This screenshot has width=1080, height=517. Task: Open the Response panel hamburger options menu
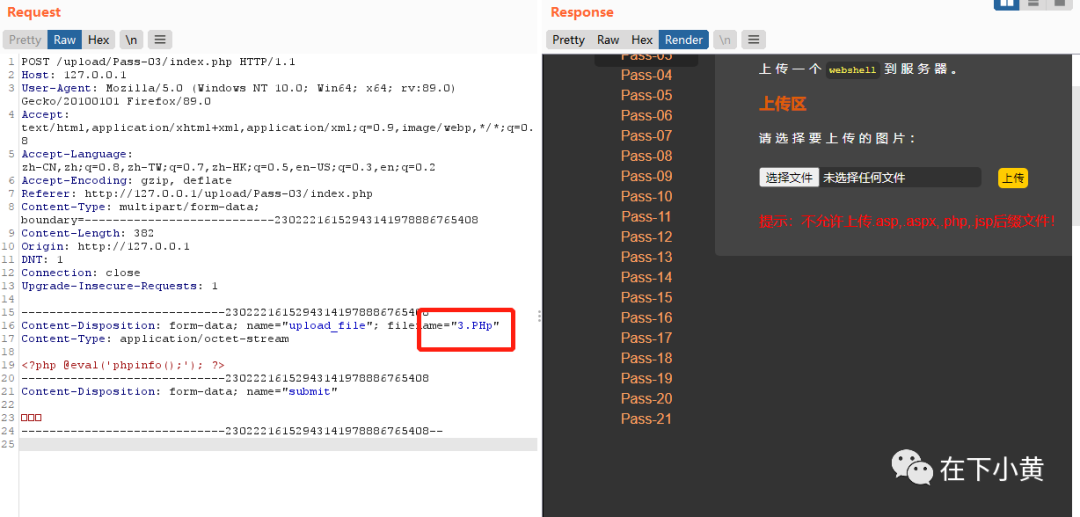[x=754, y=40]
